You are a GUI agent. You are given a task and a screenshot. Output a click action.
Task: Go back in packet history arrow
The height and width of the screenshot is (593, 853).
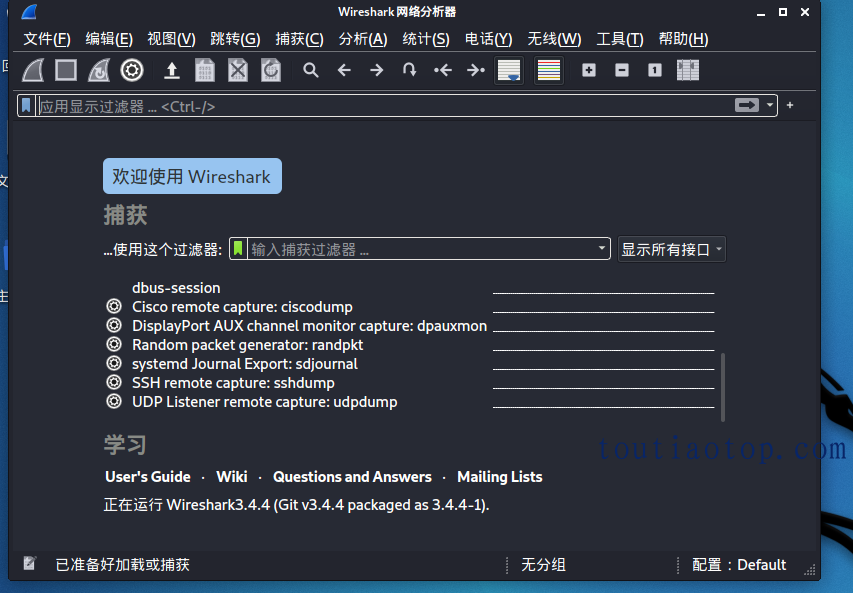[x=344, y=70]
